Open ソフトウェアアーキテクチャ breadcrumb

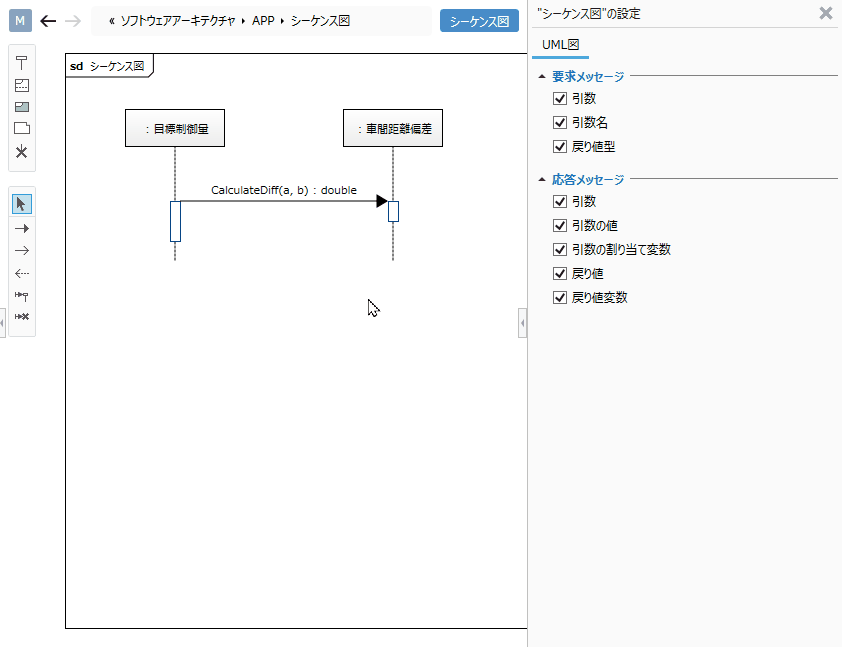178,21
